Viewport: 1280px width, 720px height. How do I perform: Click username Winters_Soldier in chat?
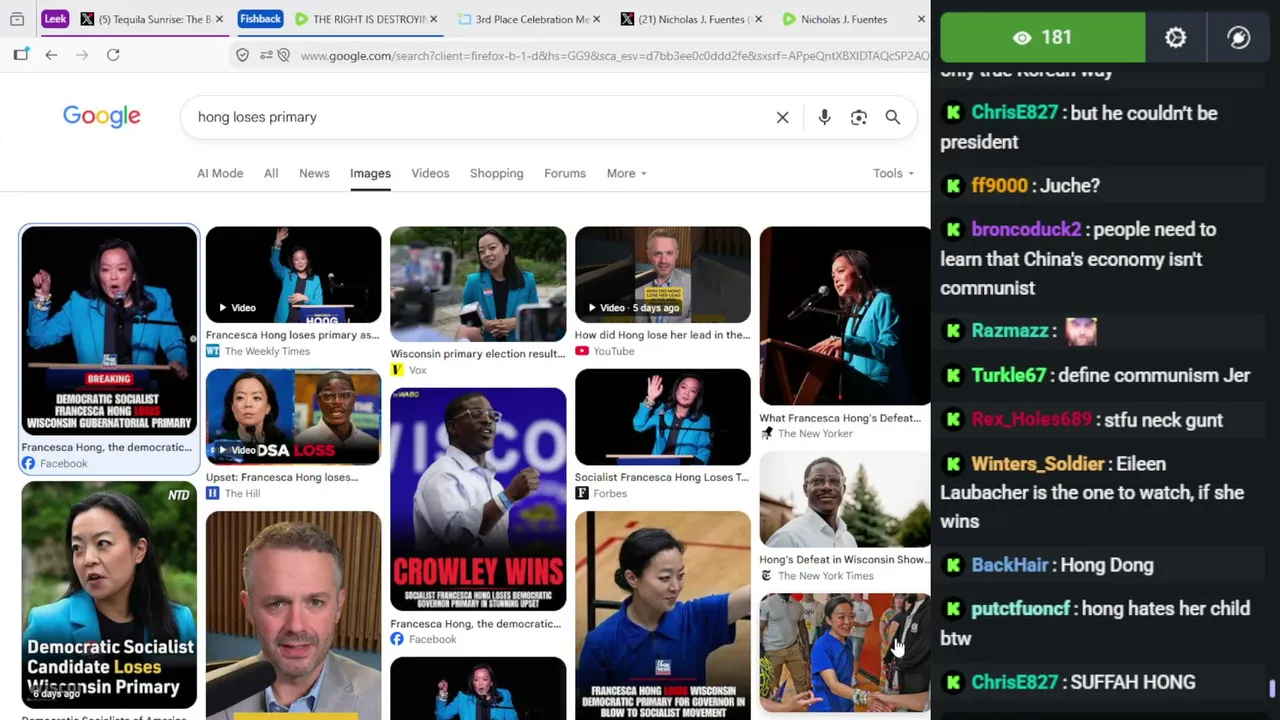click(x=1038, y=464)
